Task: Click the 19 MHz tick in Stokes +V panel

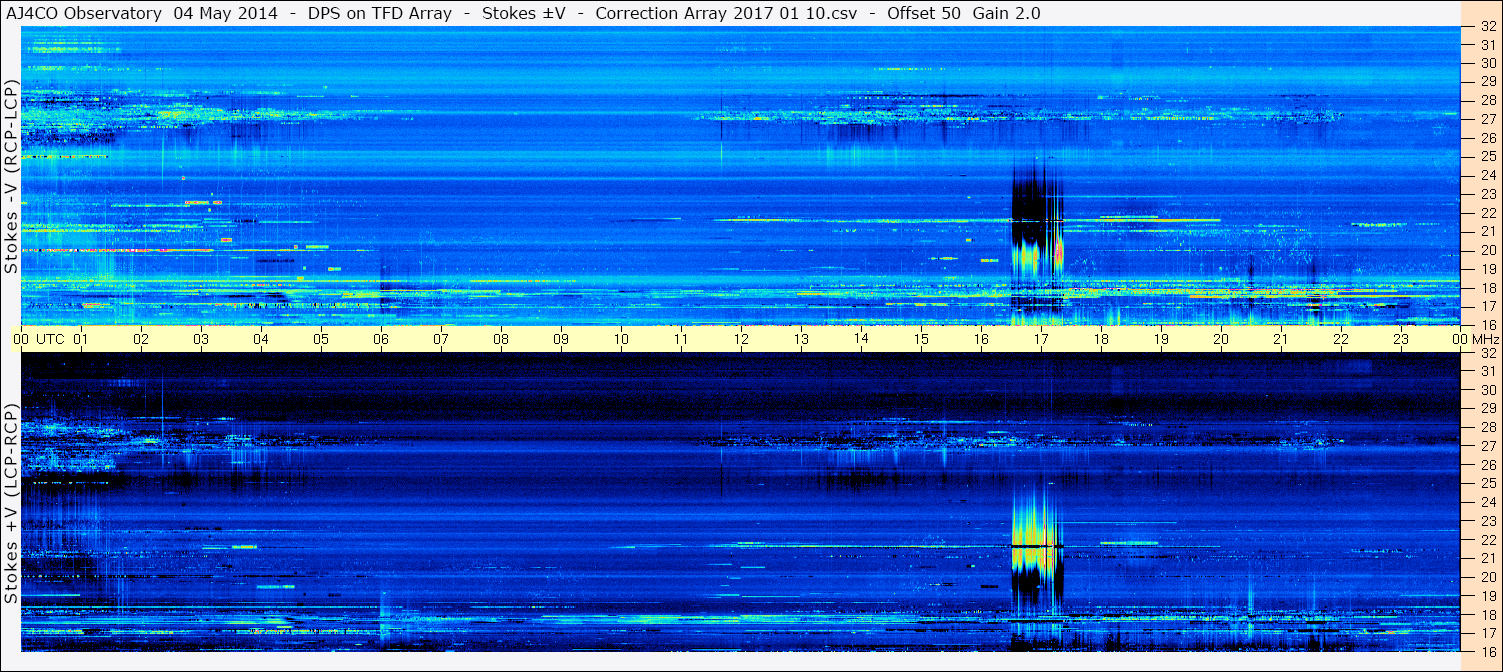Action: pyautogui.click(x=1487, y=595)
